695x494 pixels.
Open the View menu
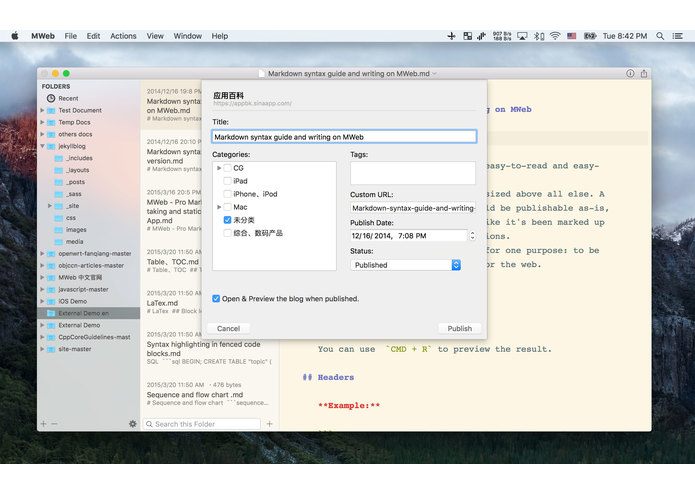point(155,36)
